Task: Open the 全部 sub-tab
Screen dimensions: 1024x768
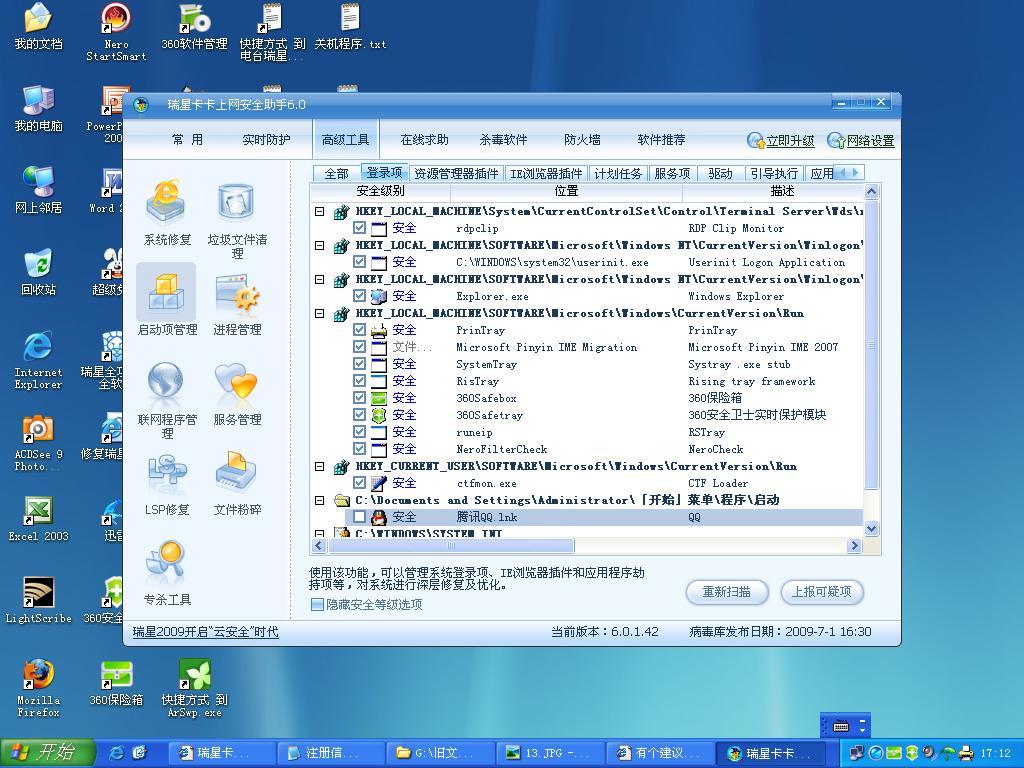Action: pyautogui.click(x=336, y=173)
